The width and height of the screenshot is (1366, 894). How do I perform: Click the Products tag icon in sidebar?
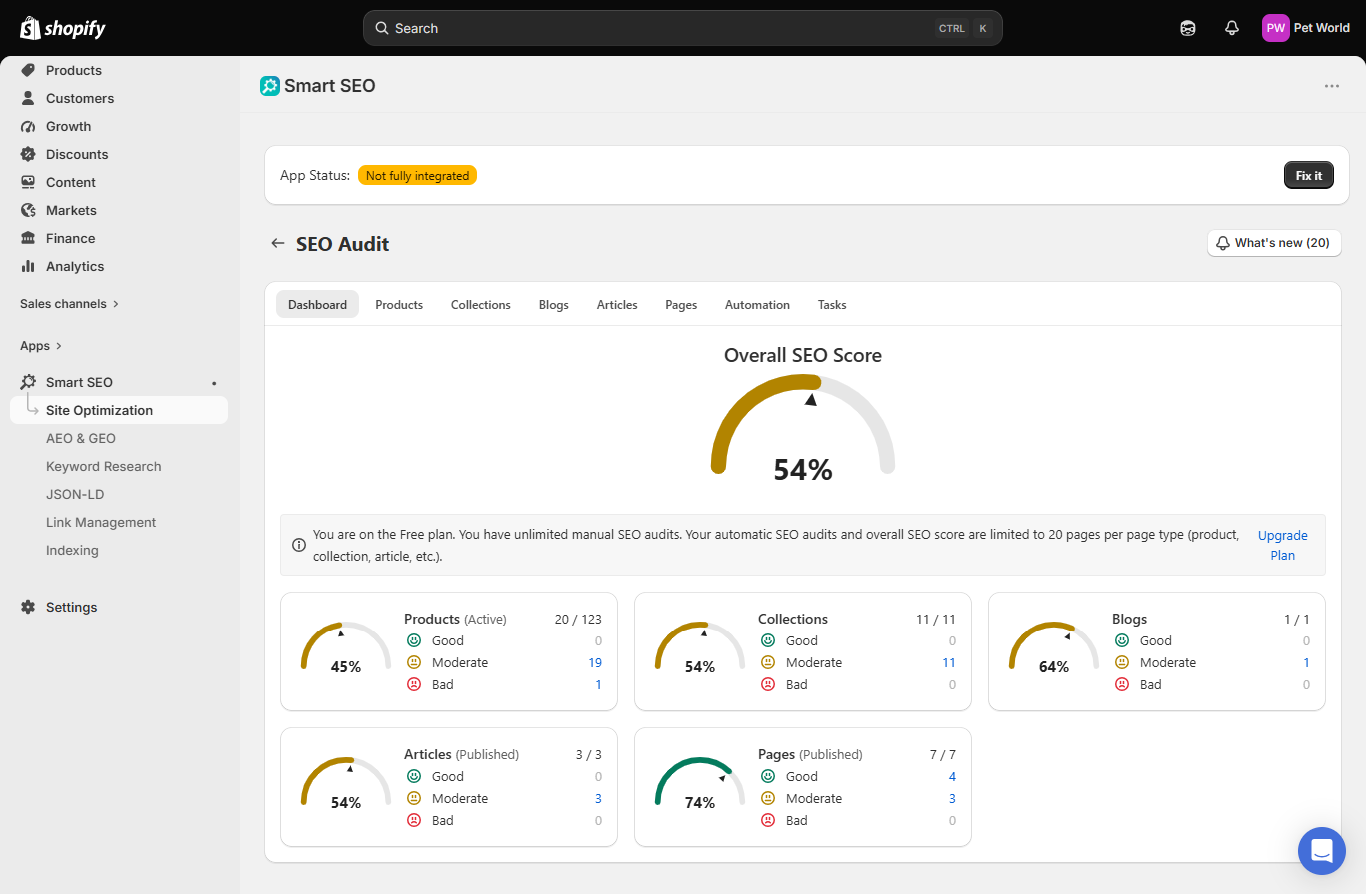(28, 70)
